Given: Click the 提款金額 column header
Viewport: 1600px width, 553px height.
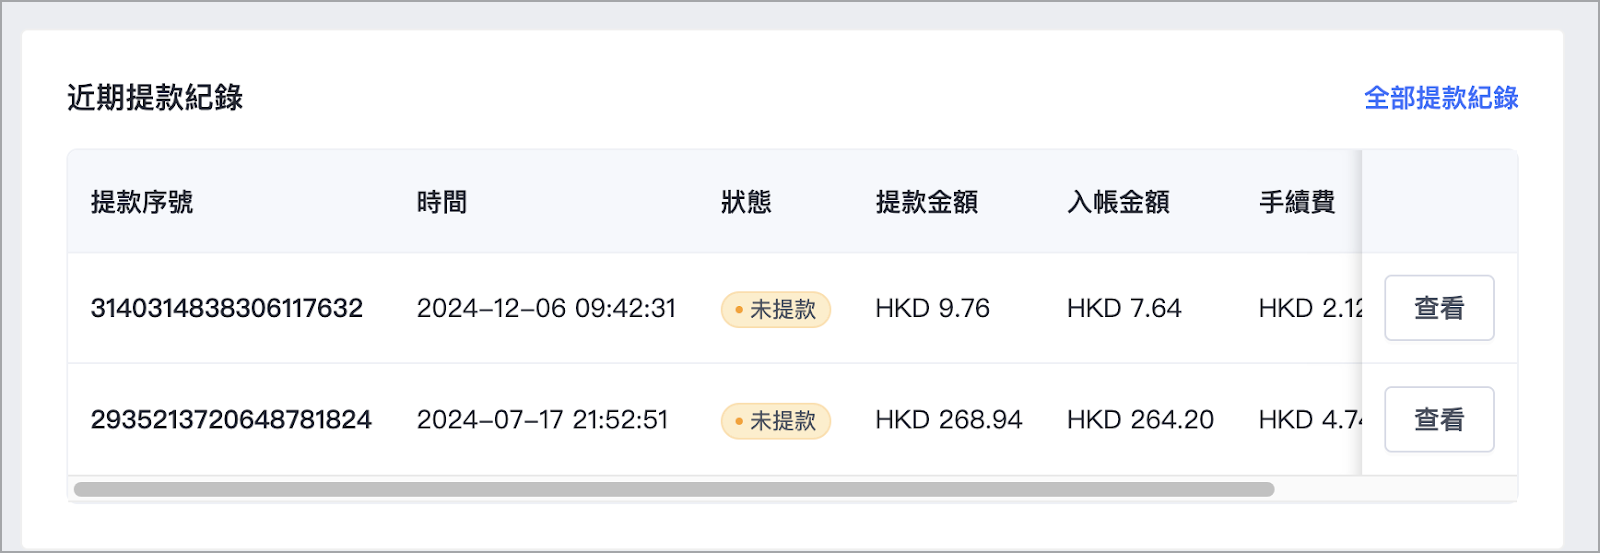Looking at the screenshot, I should tap(927, 202).
